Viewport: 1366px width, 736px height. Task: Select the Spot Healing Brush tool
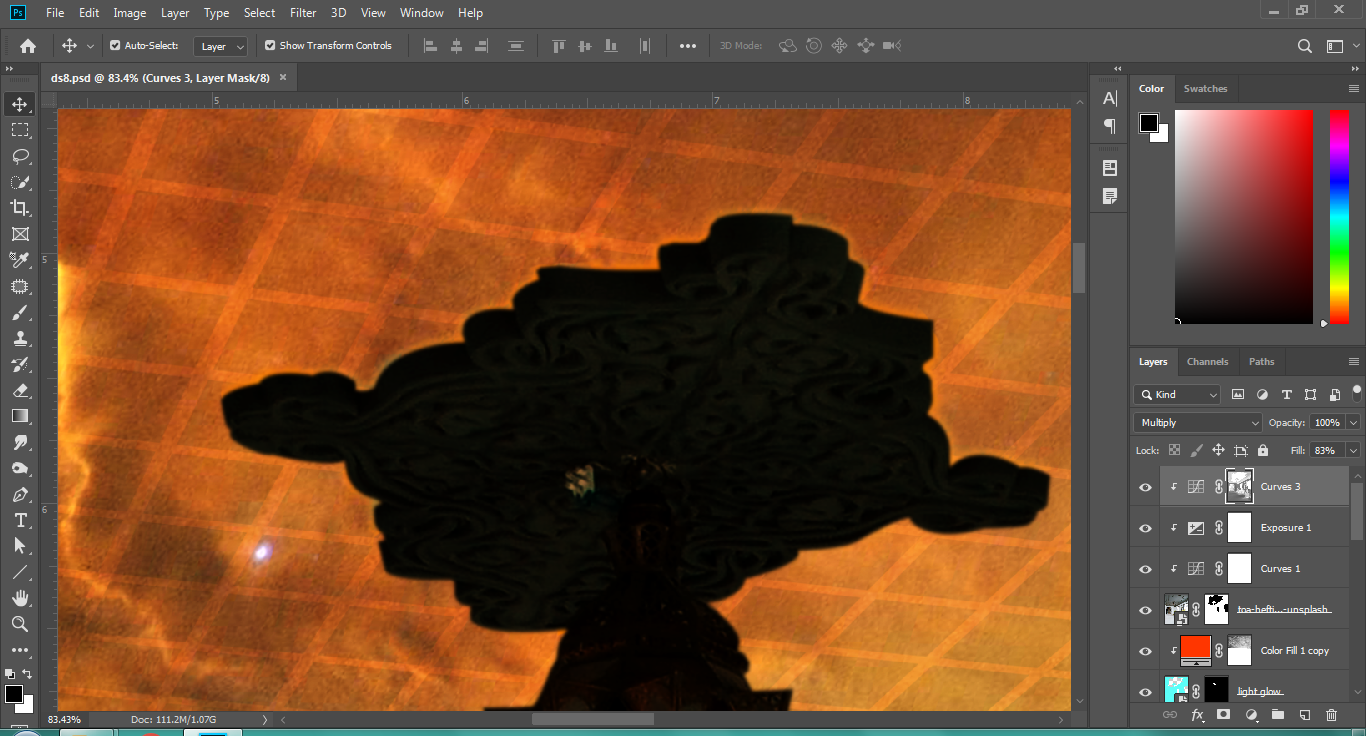(x=19, y=286)
